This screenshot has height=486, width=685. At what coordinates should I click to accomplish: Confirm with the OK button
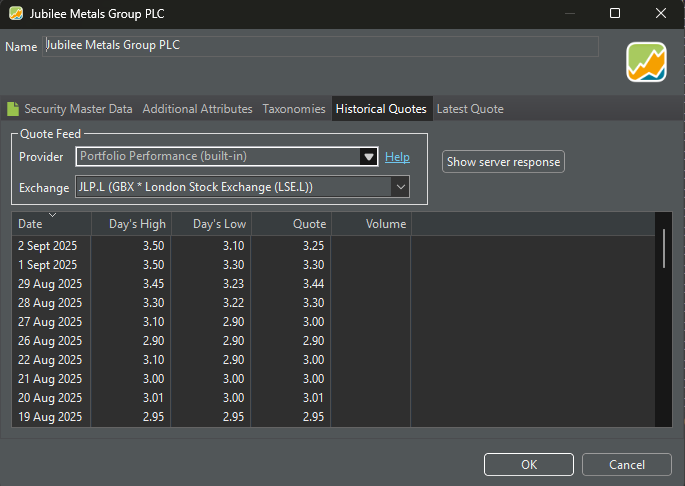click(529, 464)
